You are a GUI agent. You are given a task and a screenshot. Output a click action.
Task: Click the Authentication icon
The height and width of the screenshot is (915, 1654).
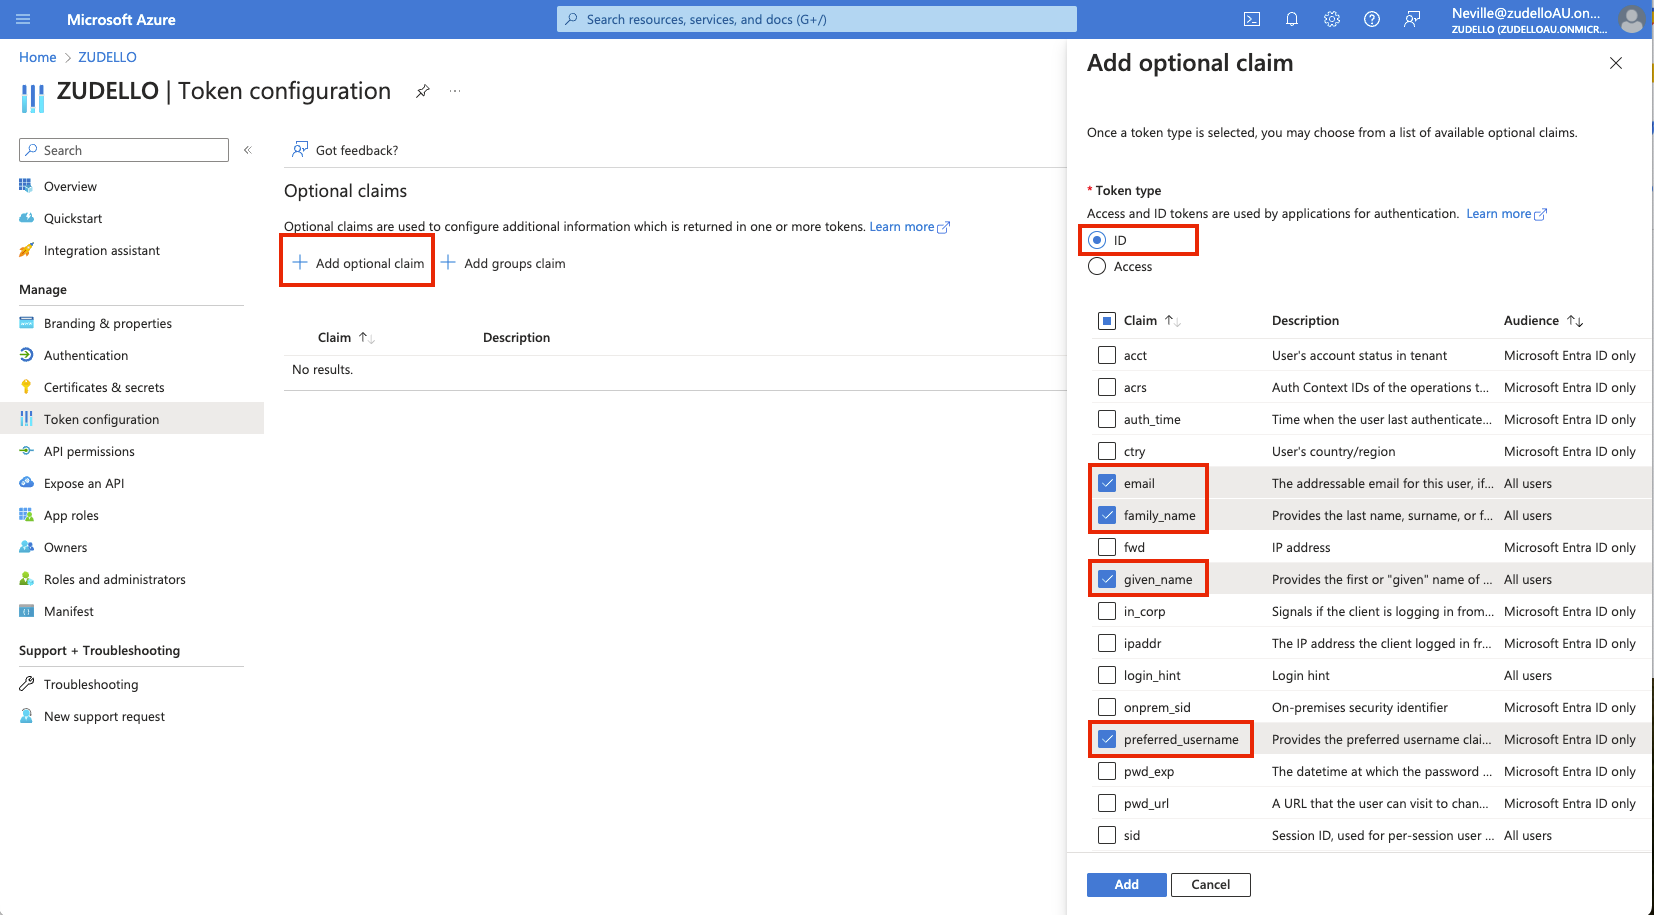pyautogui.click(x=26, y=355)
